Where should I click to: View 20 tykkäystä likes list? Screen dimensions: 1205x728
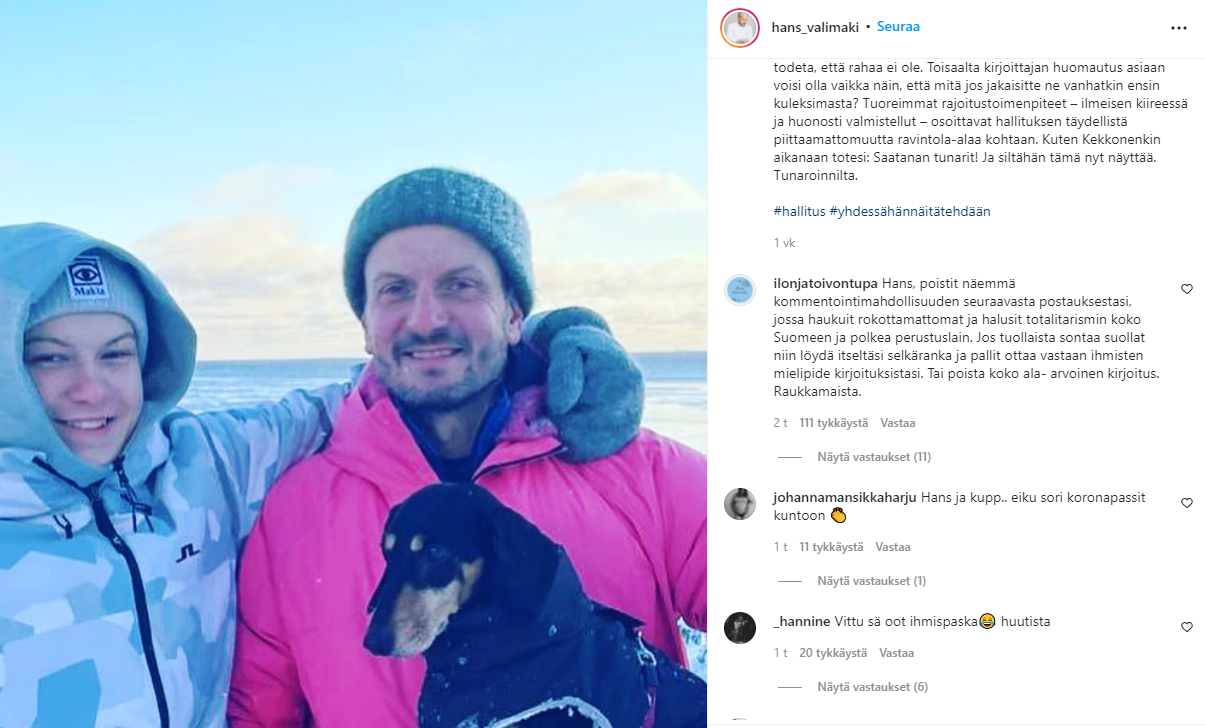(833, 653)
